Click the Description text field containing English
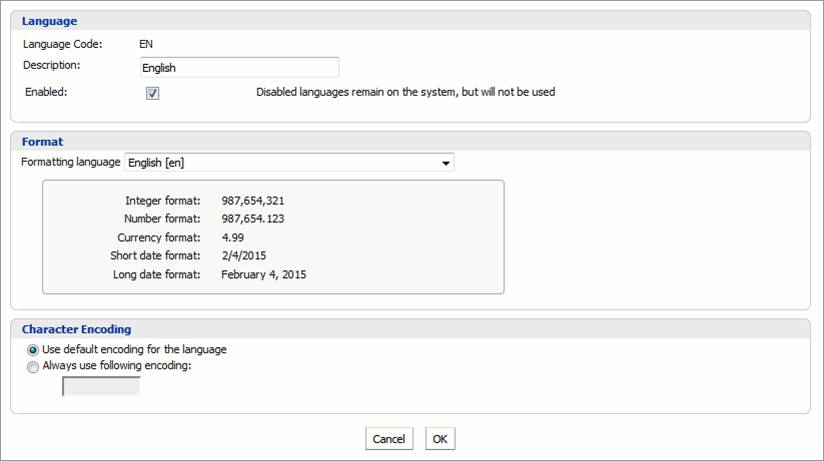 [x=239, y=68]
